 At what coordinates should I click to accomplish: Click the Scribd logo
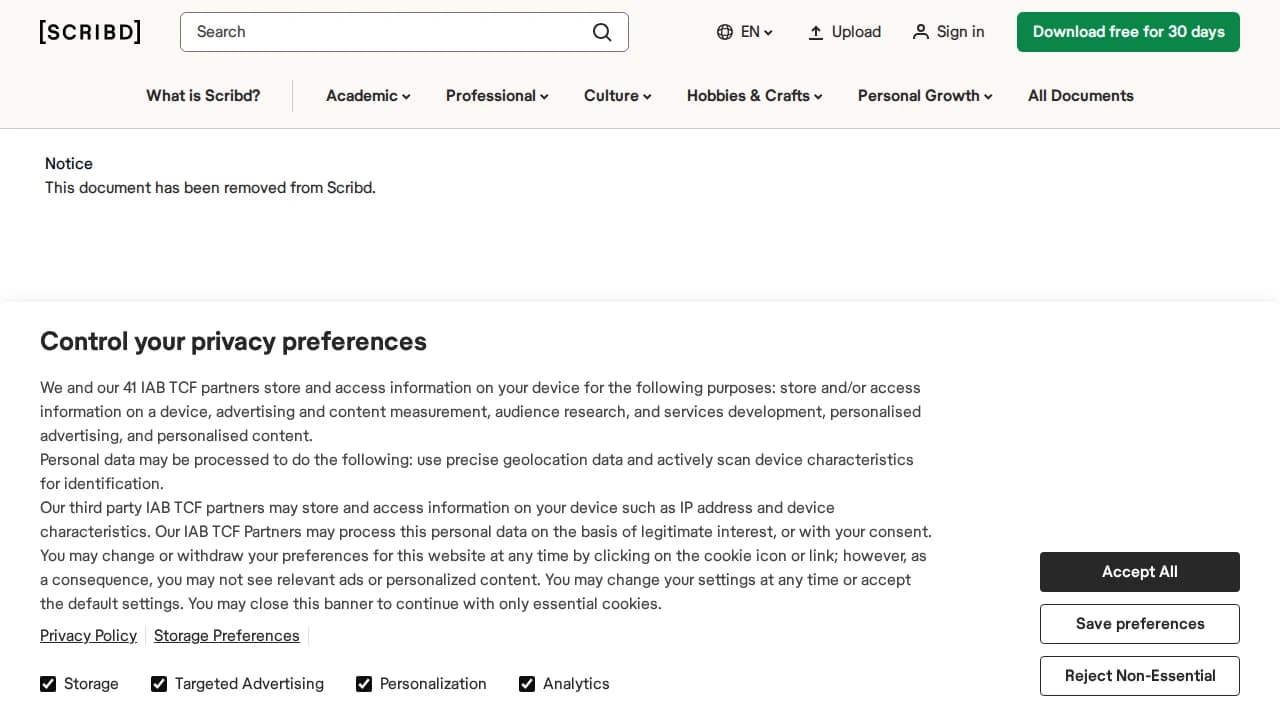(x=89, y=31)
